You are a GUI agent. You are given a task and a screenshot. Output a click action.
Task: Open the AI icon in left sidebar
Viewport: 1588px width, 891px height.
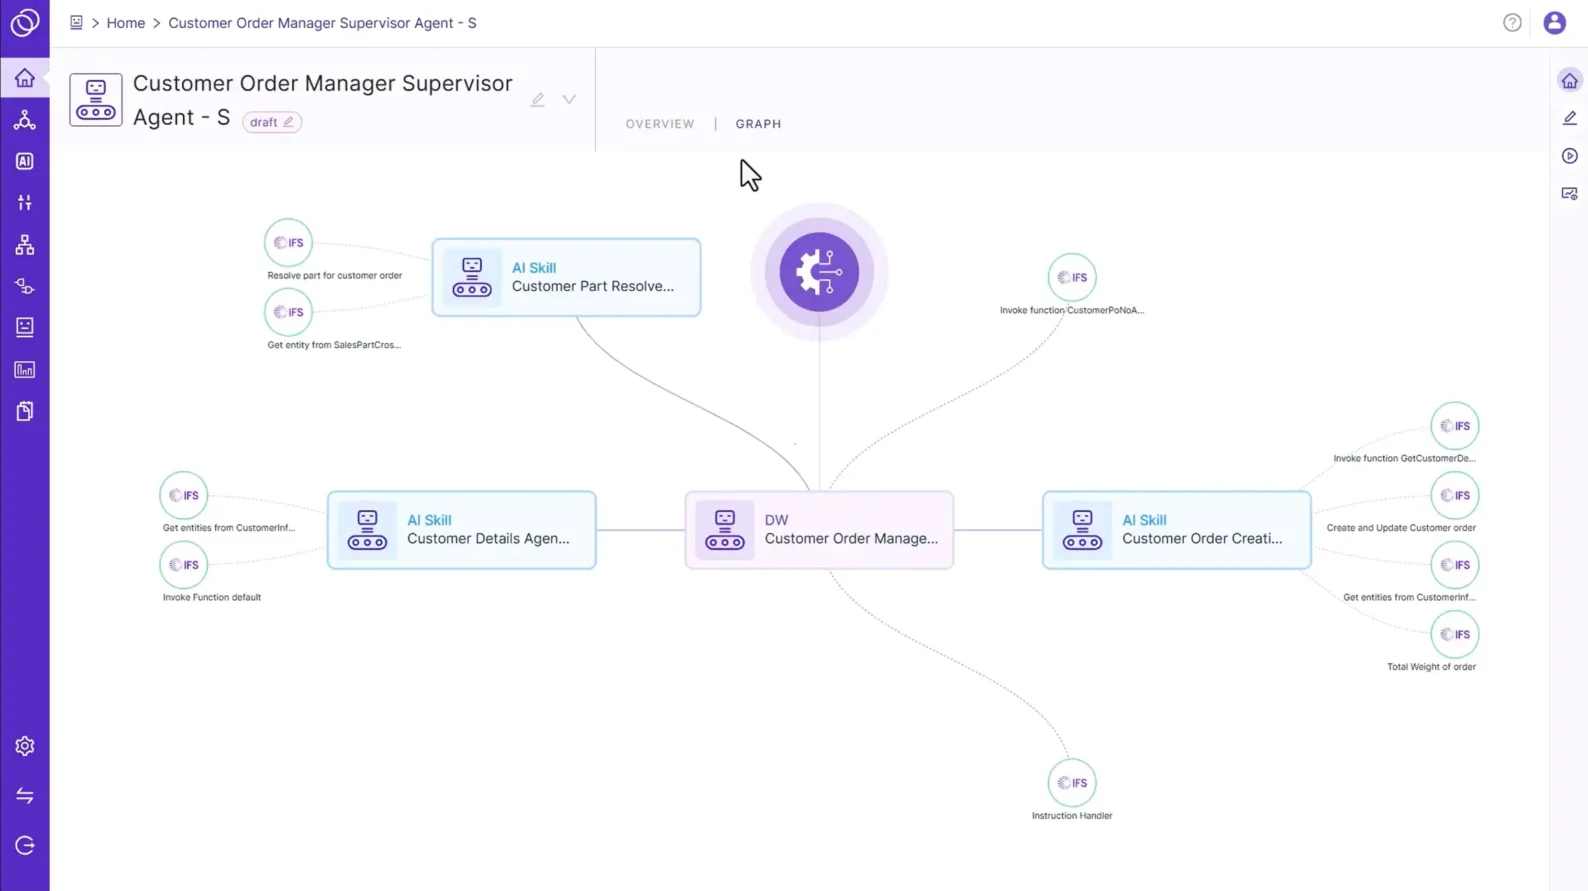tap(25, 161)
